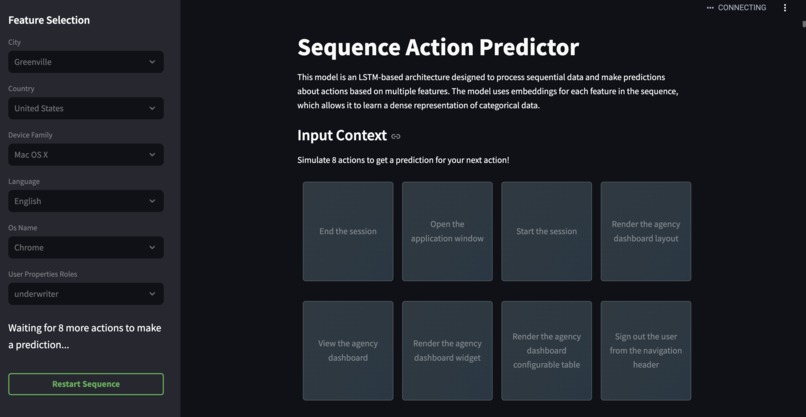This screenshot has width=806, height=417.
Task: Choose Render the agency dashboard widget action
Action: [x=447, y=351]
